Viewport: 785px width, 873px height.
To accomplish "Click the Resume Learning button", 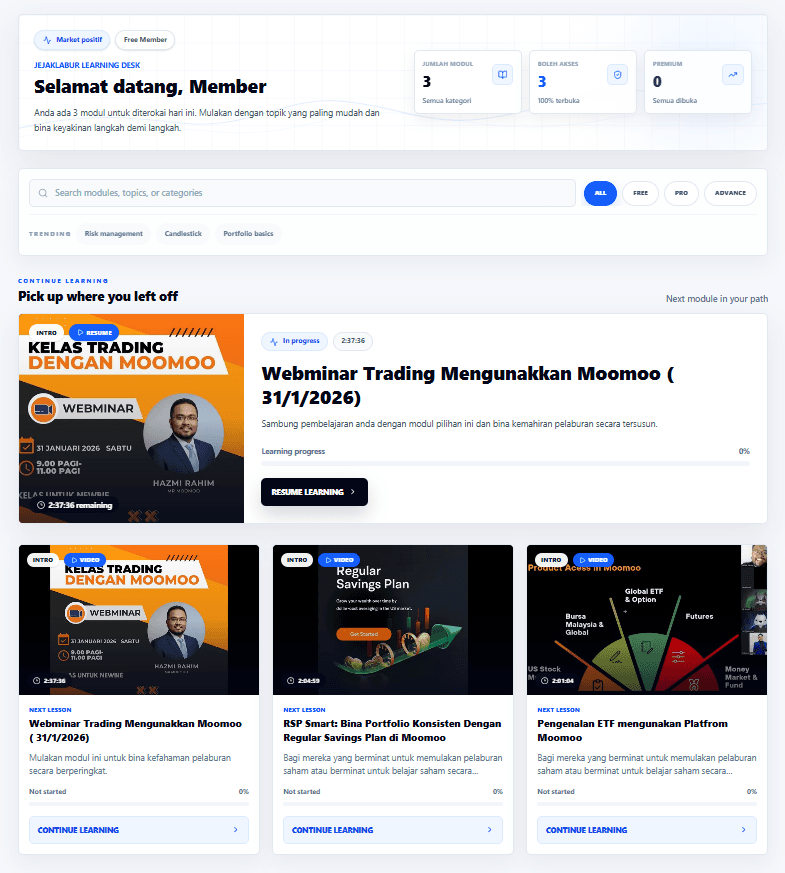I will (315, 492).
